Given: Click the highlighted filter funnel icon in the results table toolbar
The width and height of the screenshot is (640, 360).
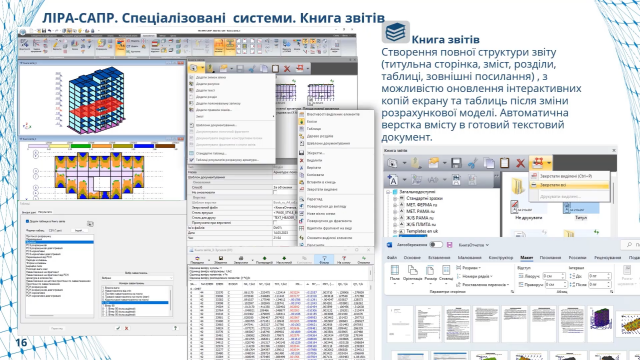Looking at the screenshot, I should coord(324,260).
